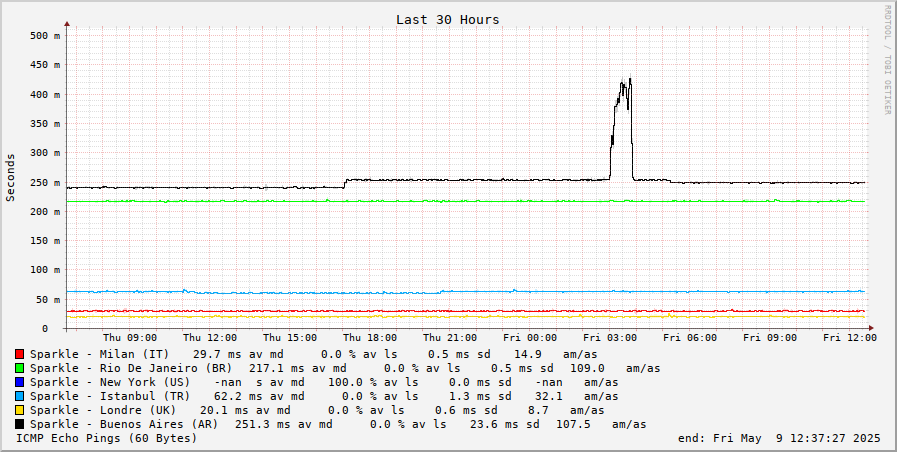The width and height of the screenshot is (897, 452).
Task: Click the '109.0' Rio am/as value
Action: [588, 368]
